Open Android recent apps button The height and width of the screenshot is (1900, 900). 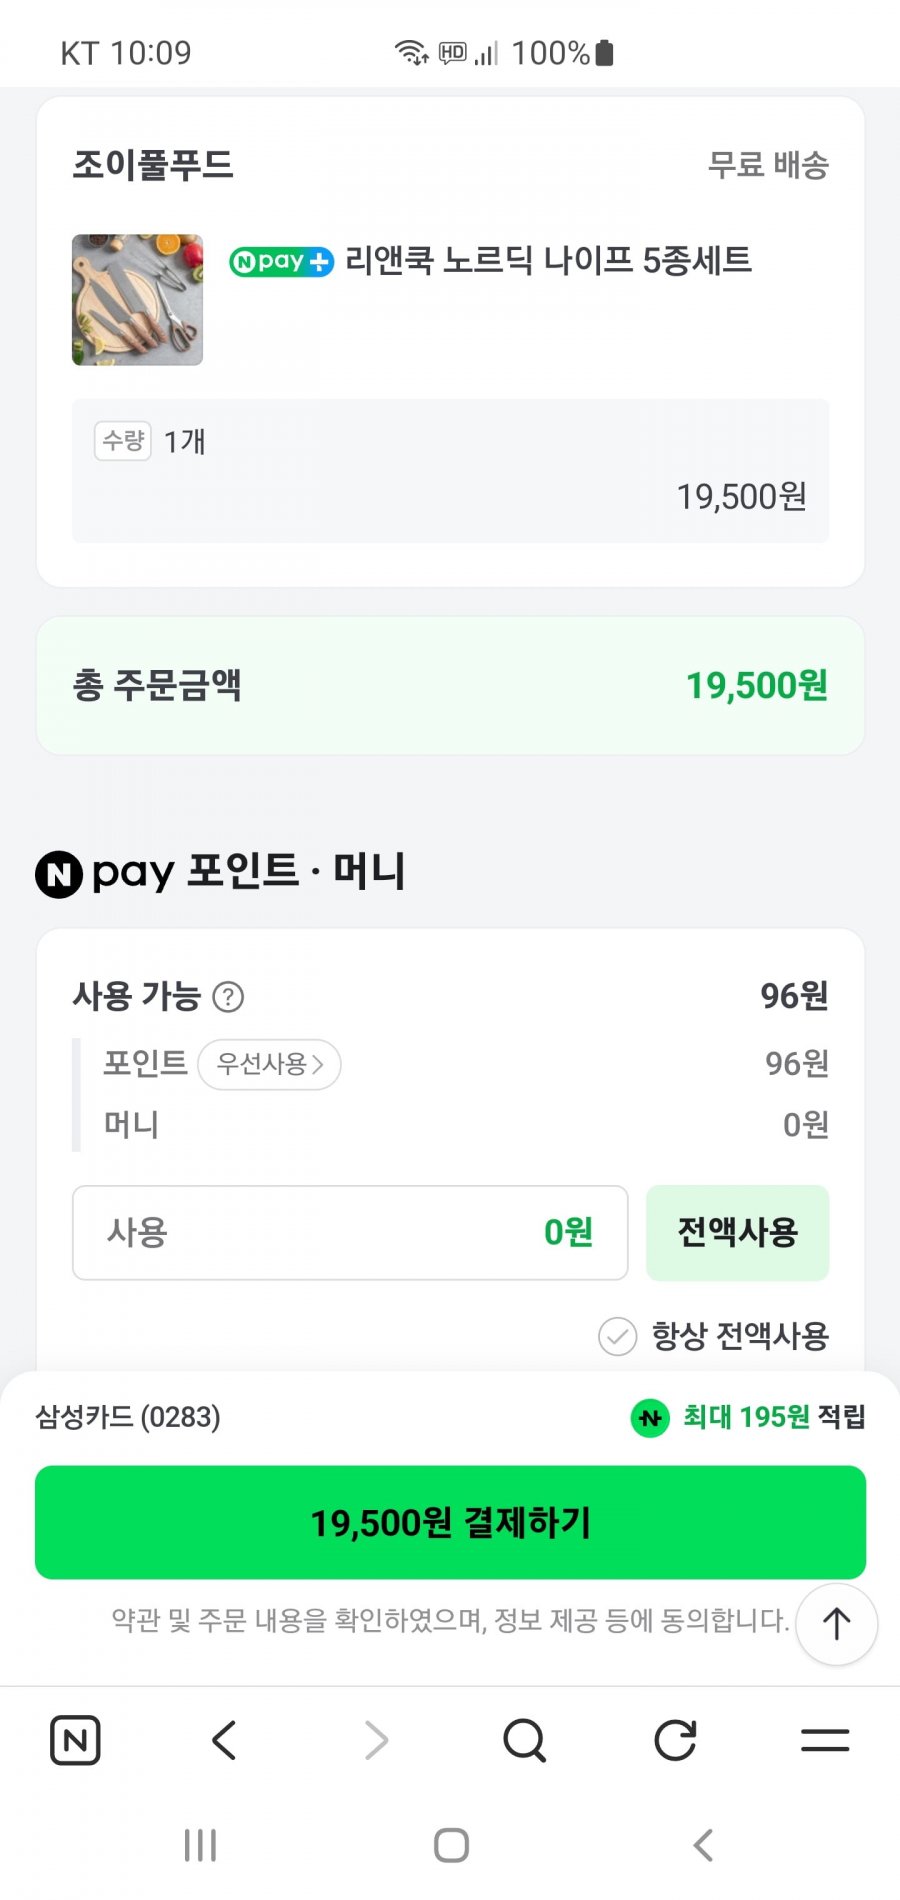pos(200,1845)
